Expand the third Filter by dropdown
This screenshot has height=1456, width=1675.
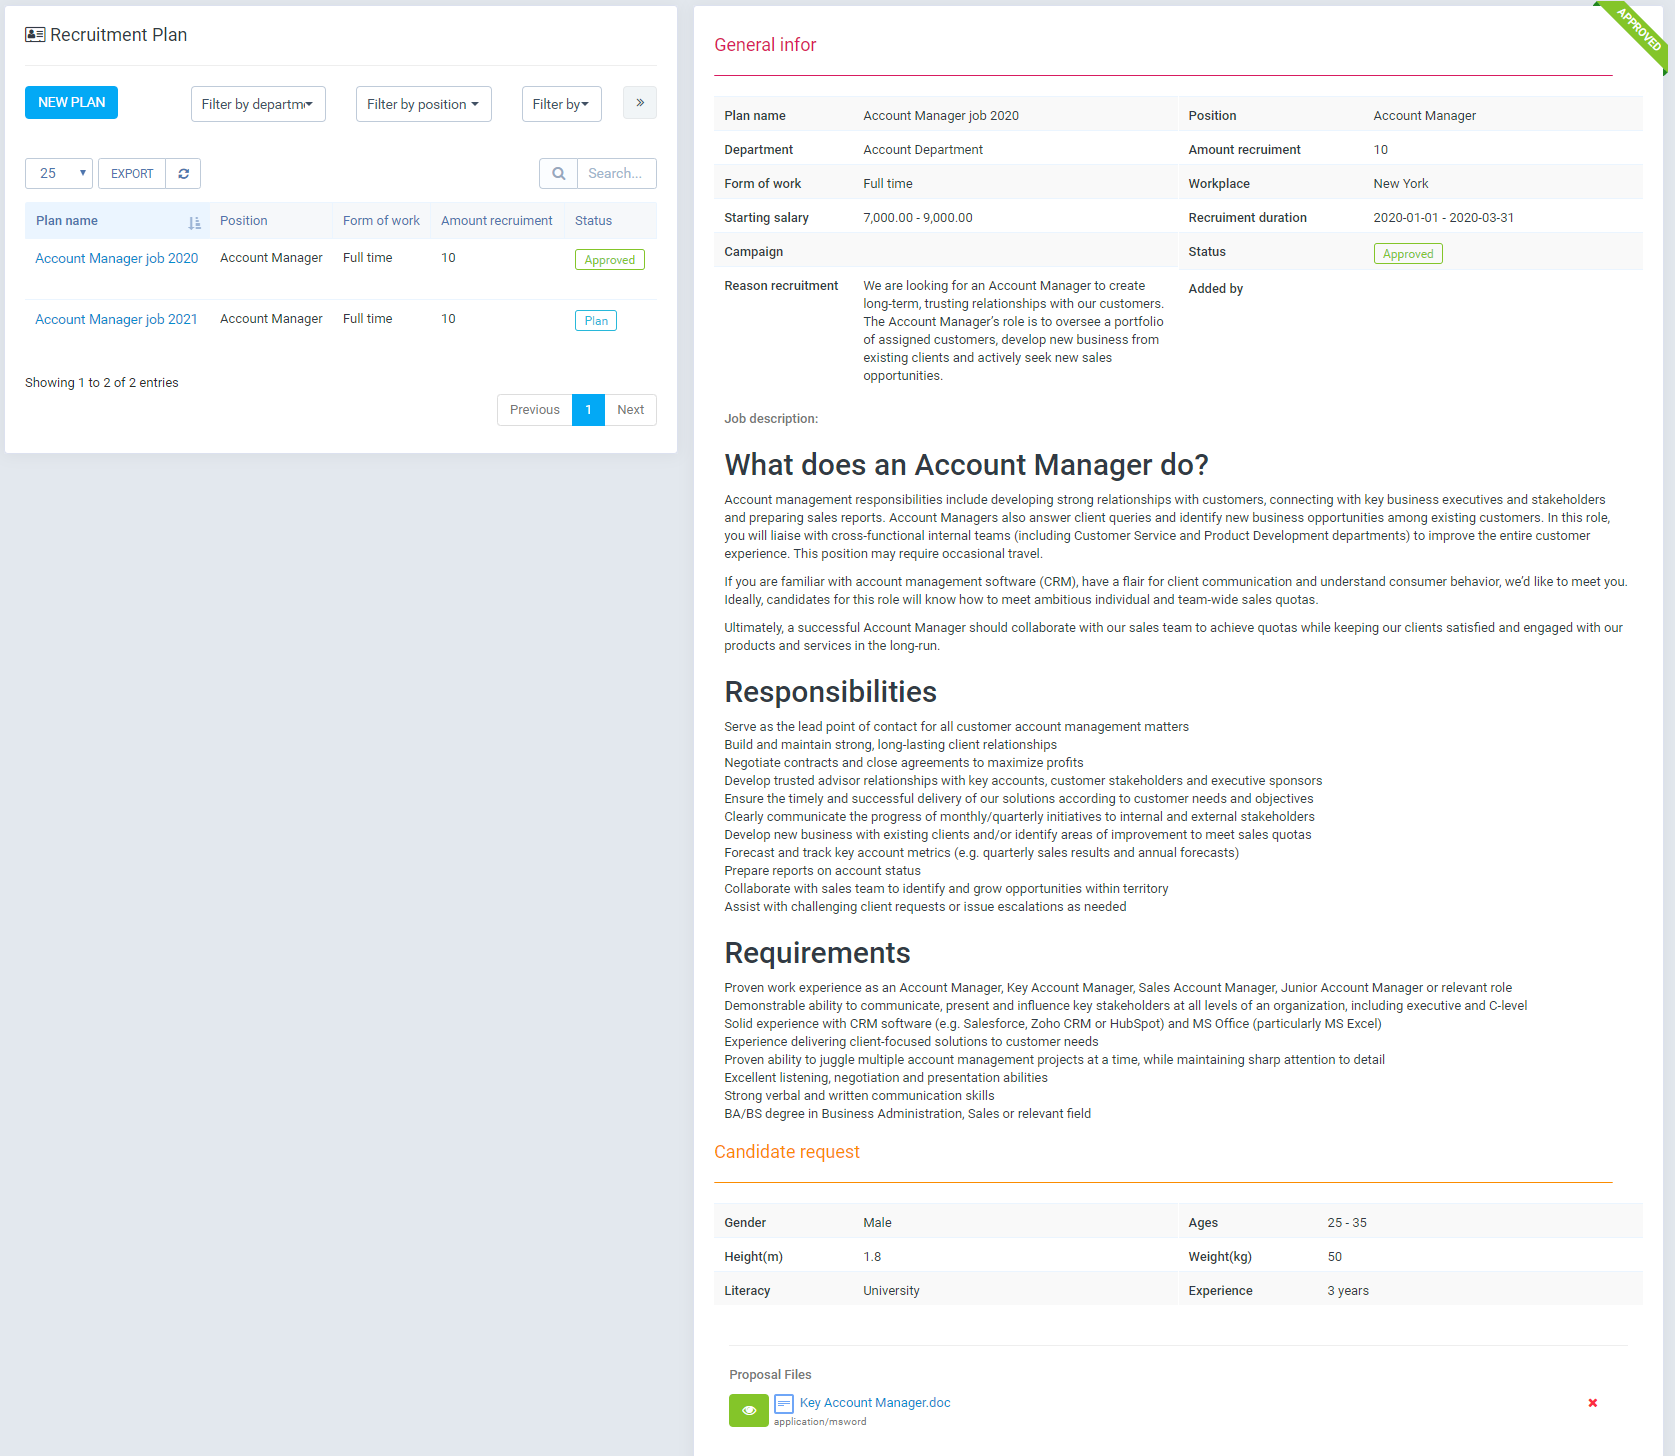tap(561, 104)
